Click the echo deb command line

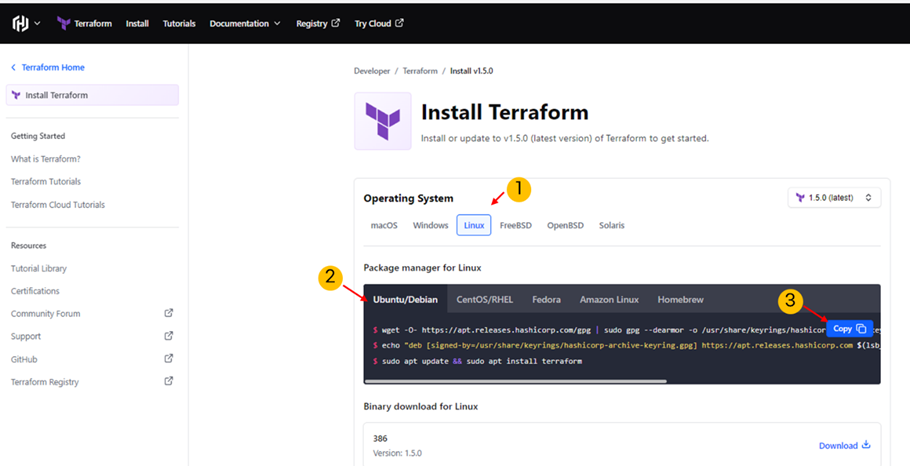[626, 345]
